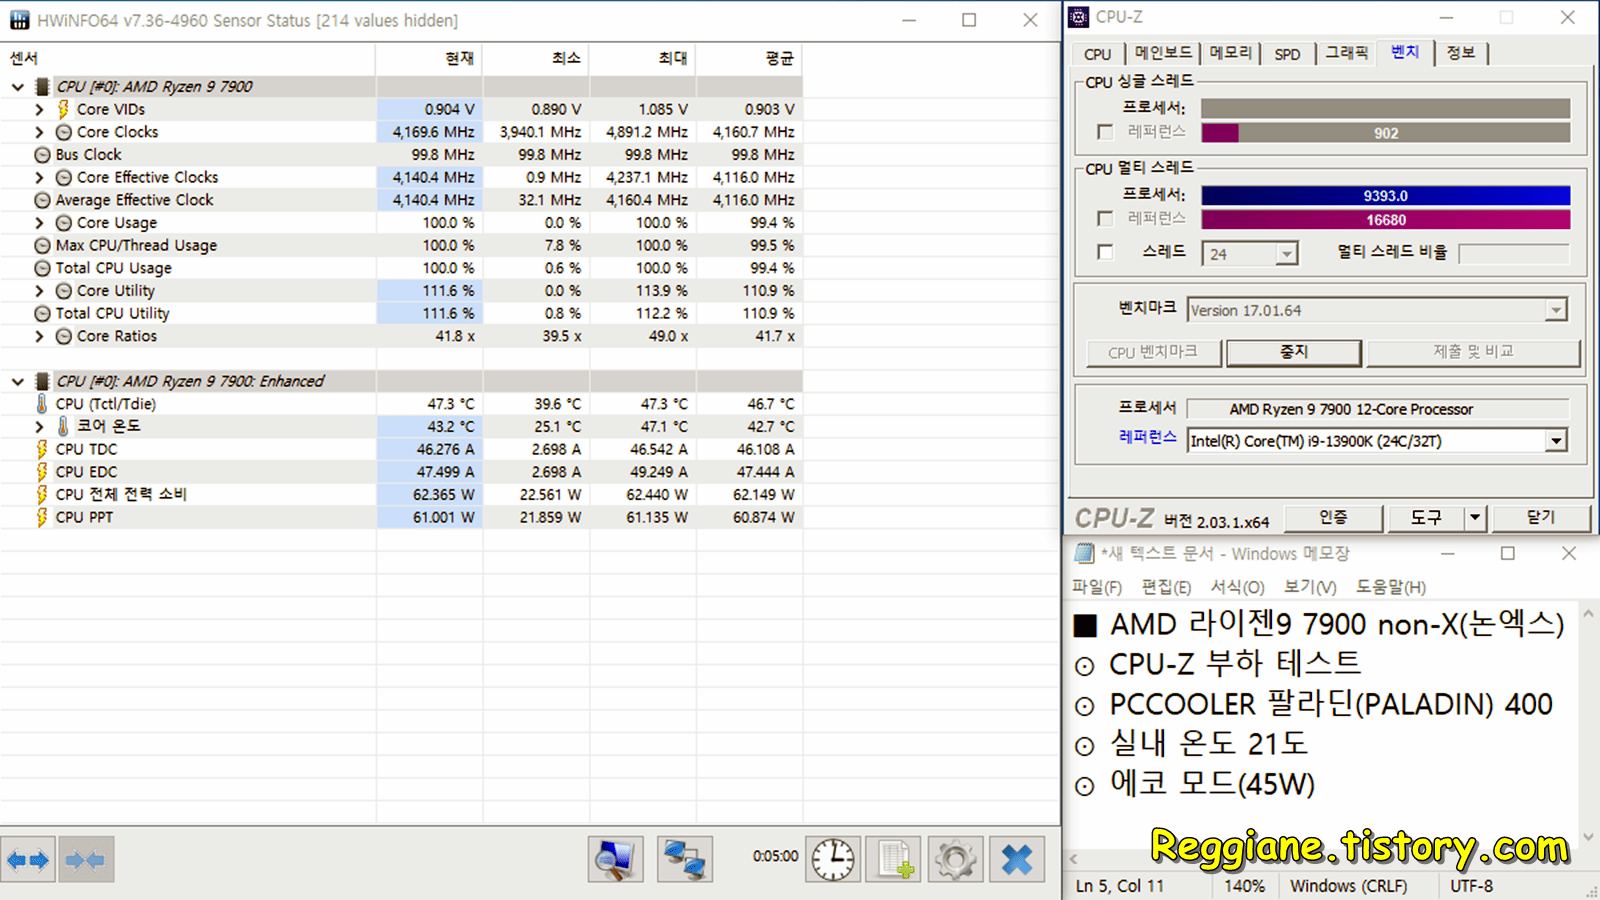
Task: Collapse the CPU [#0] AMD Ryzen 9 7900 group
Action: [x=17, y=87]
